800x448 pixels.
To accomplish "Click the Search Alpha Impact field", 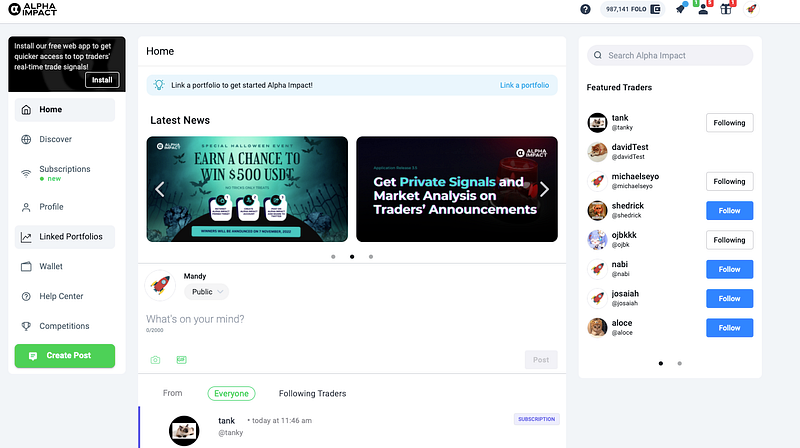I will click(670, 55).
